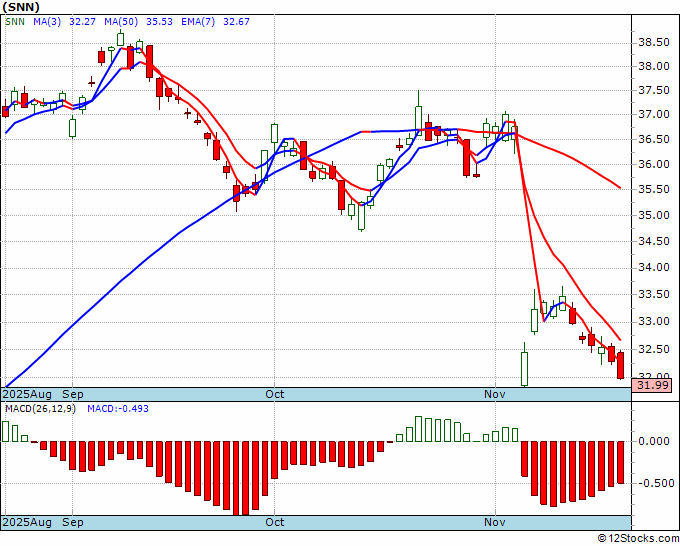The image size is (680, 546).
Task: Select the SNN legend label
Action: click(x=15, y=22)
